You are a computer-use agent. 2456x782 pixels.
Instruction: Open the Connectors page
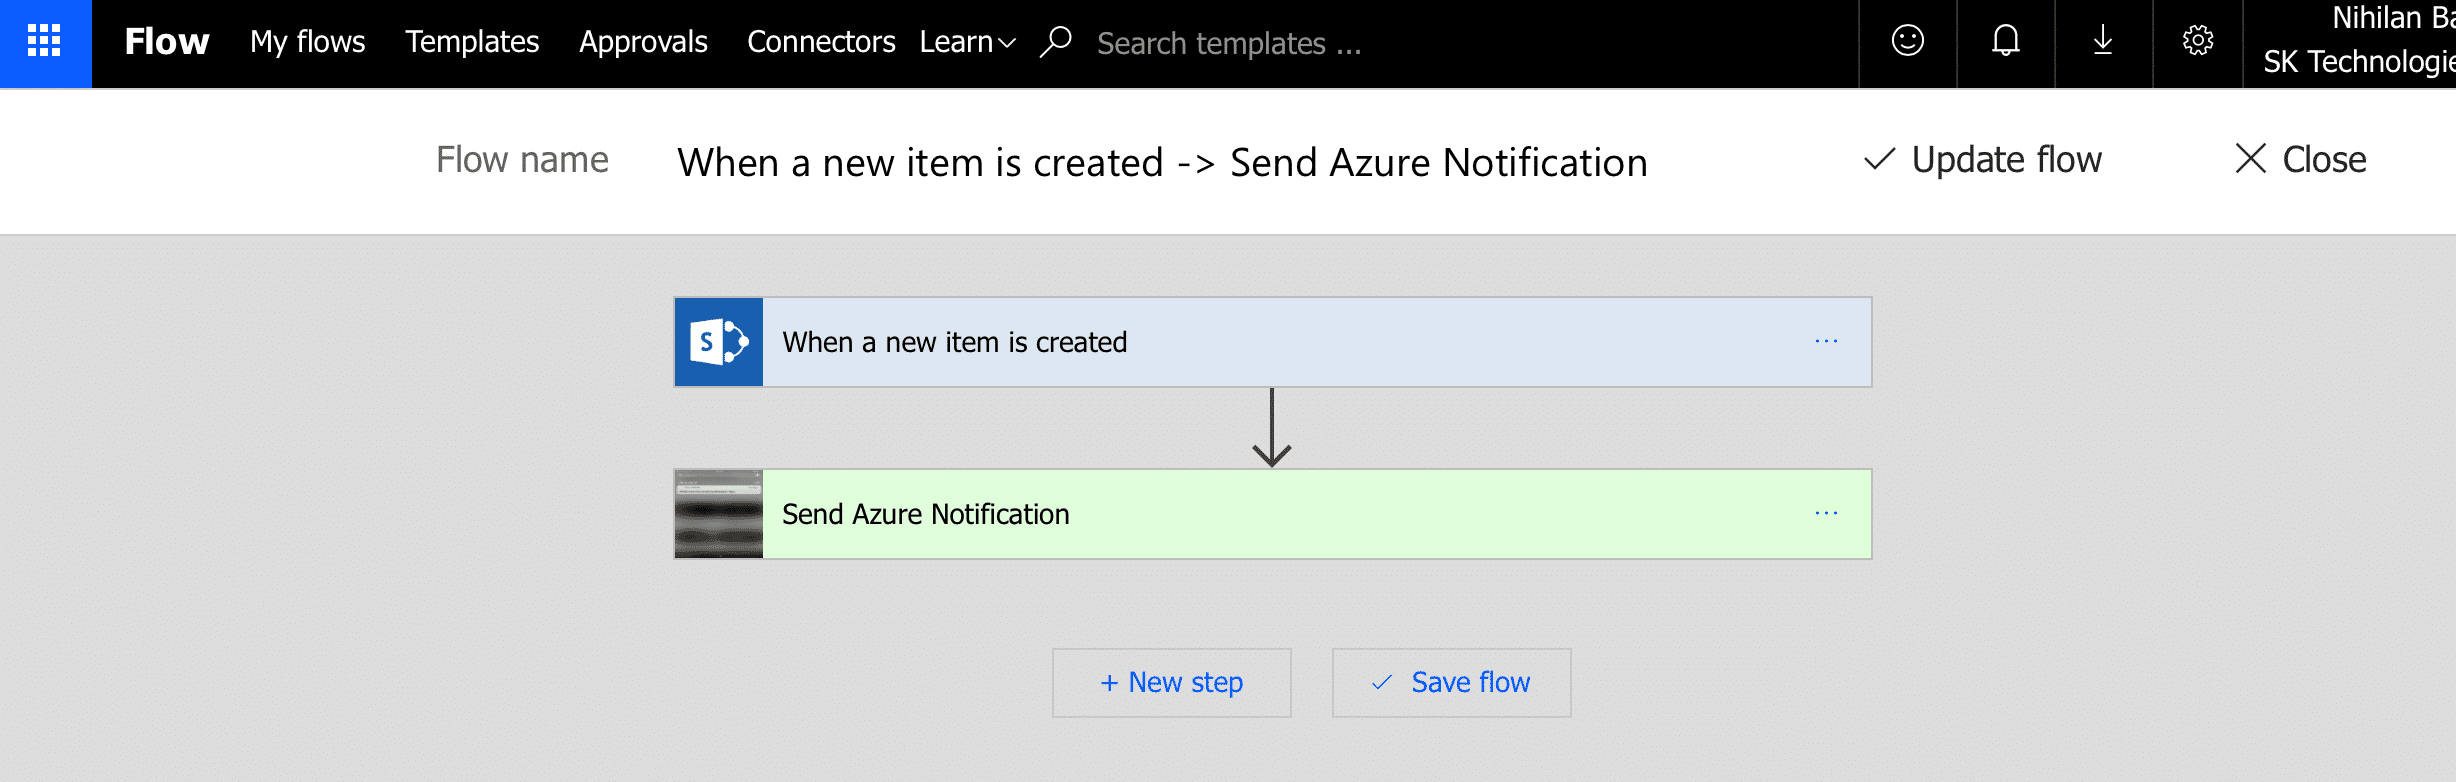tap(821, 42)
